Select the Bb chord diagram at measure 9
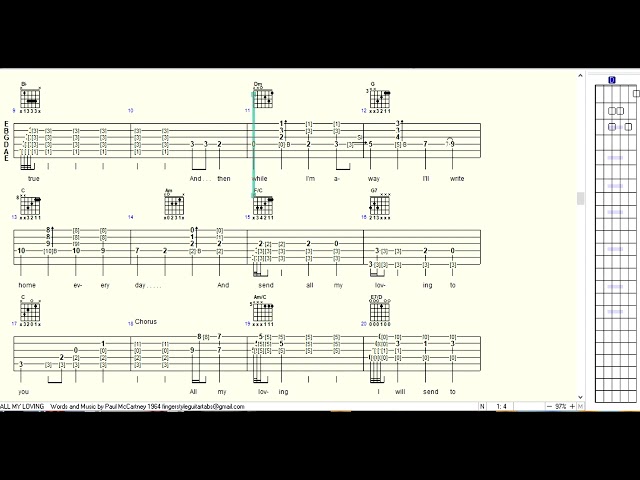Screen dimensions: 640x480 (x=31, y=98)
